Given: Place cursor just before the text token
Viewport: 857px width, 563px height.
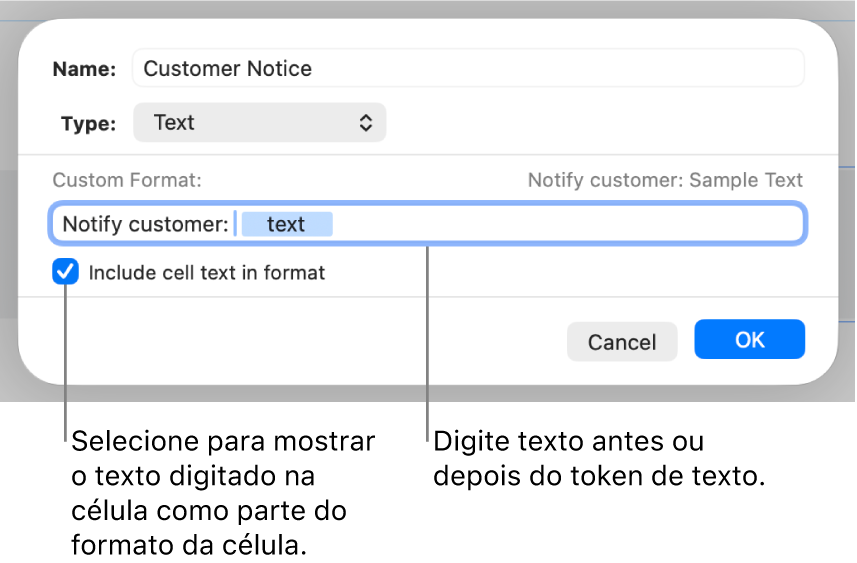Looking at the screenshot, I should point(238,224).
